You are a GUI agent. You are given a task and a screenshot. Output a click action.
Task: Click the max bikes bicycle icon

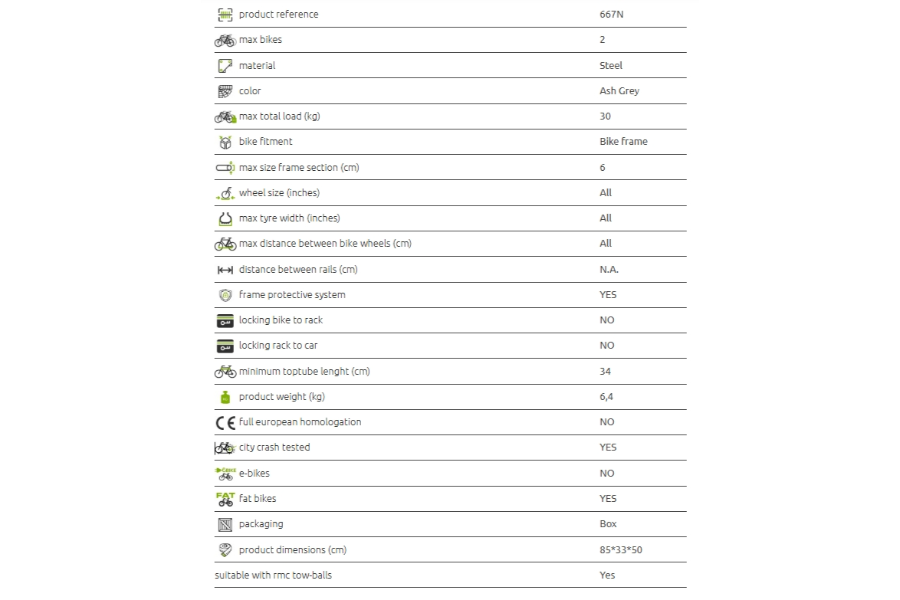pos(225,40)
